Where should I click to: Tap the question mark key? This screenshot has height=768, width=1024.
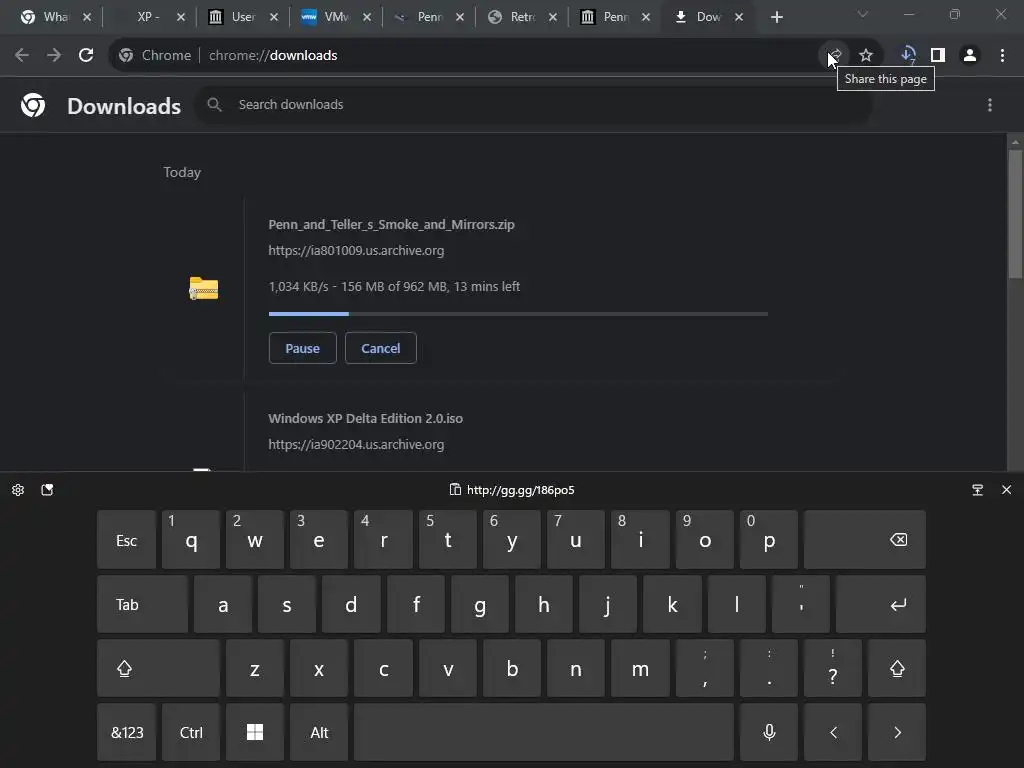point(833,668)
